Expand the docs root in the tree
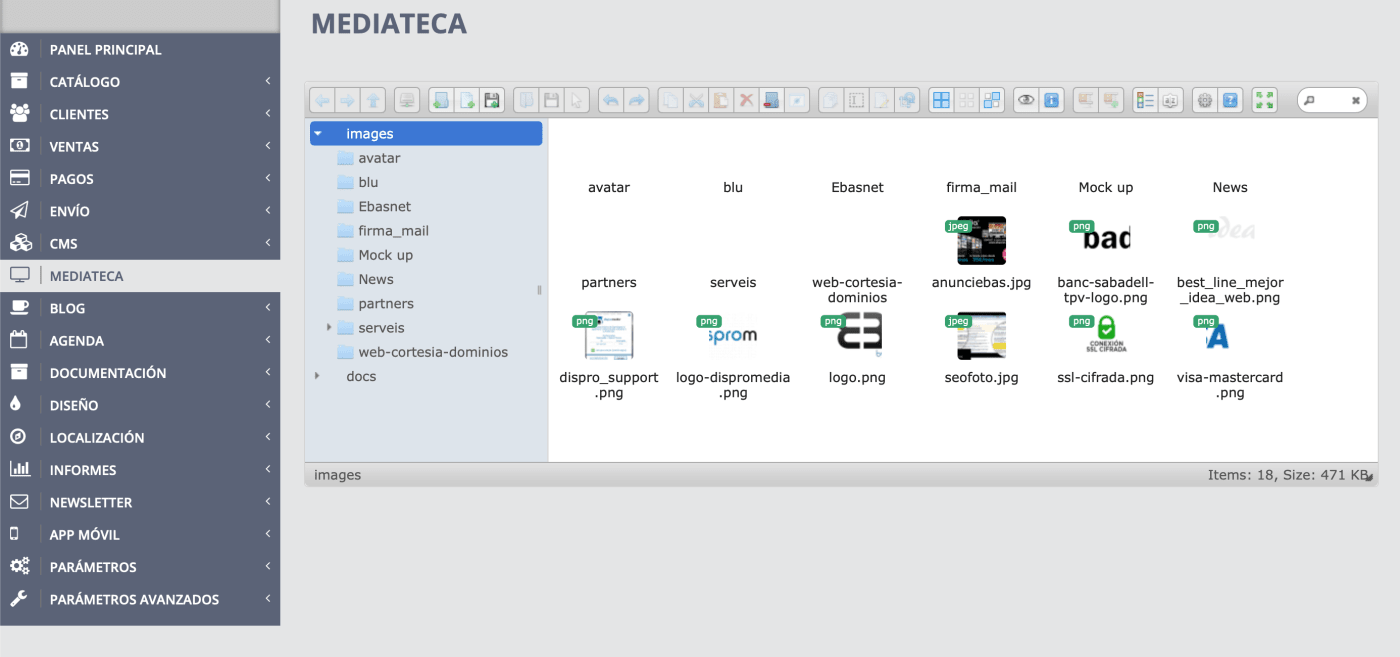This screenshot has width=1400, height=657. click(x=317, y=376)
